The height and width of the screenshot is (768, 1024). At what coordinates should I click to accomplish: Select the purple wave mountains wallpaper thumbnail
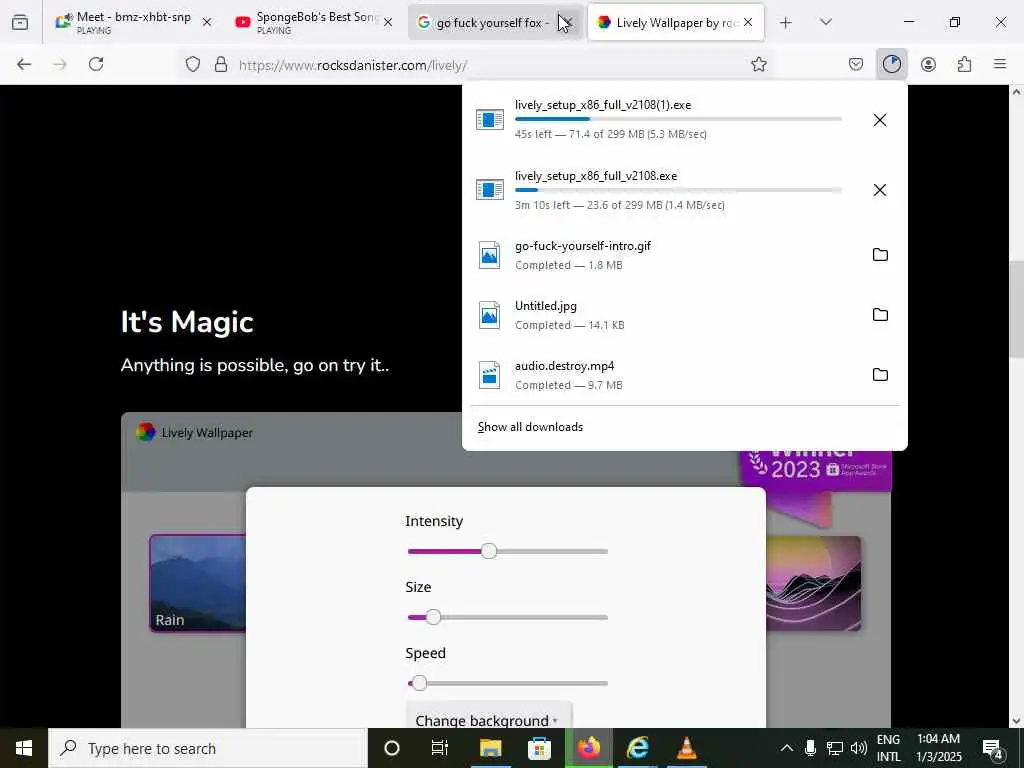pos(813,583)
